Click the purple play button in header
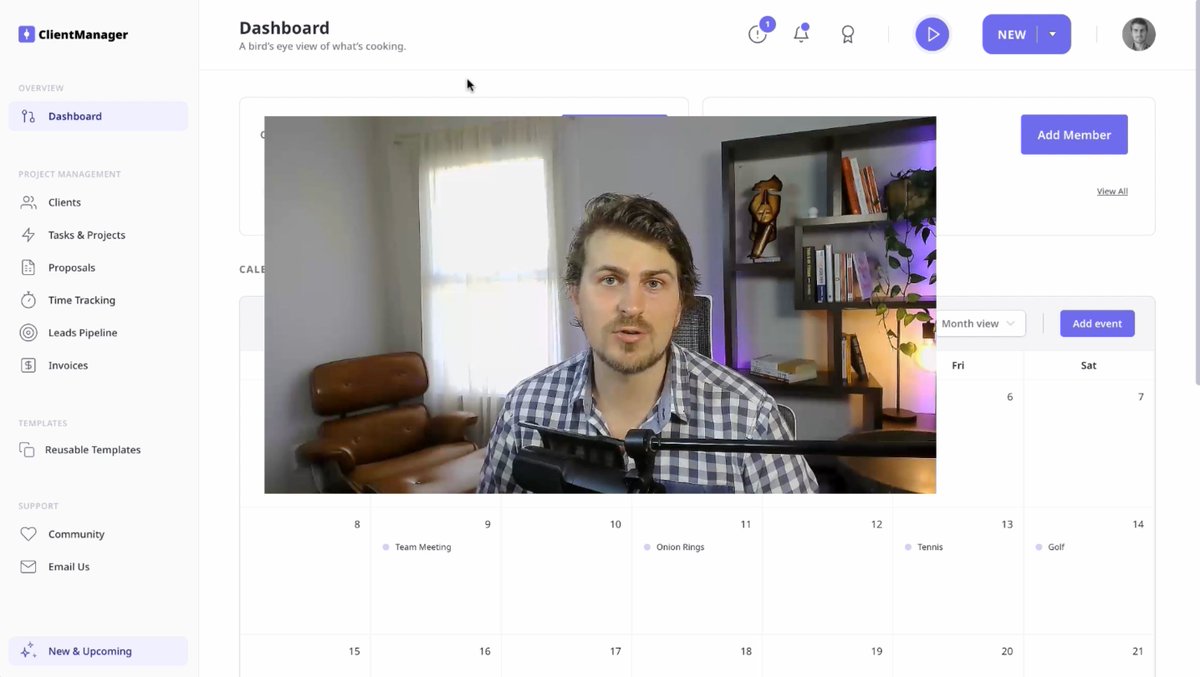Image resolution: width=1200 pixels, height=677 pixels. (932, 33)
